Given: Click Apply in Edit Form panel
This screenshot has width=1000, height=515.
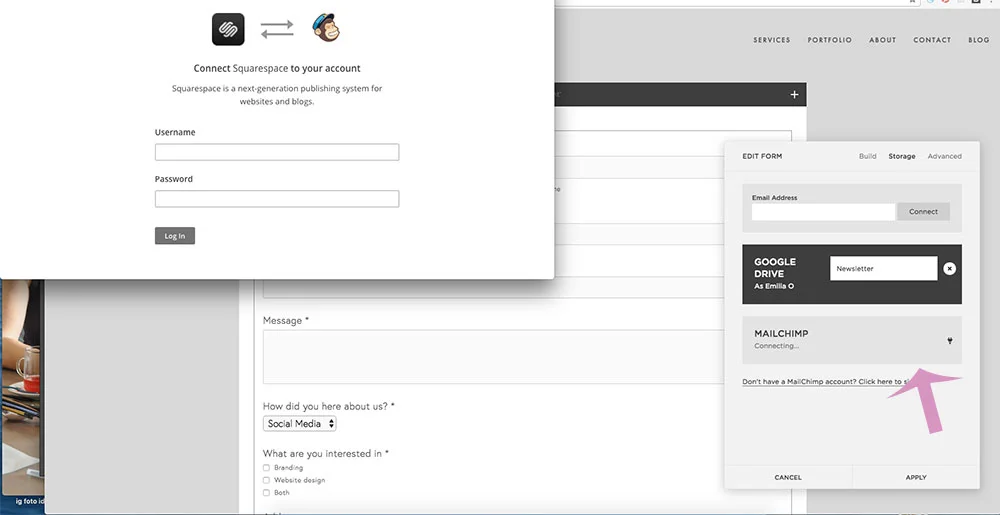Looking at the screenshot, I should point(916,477).
